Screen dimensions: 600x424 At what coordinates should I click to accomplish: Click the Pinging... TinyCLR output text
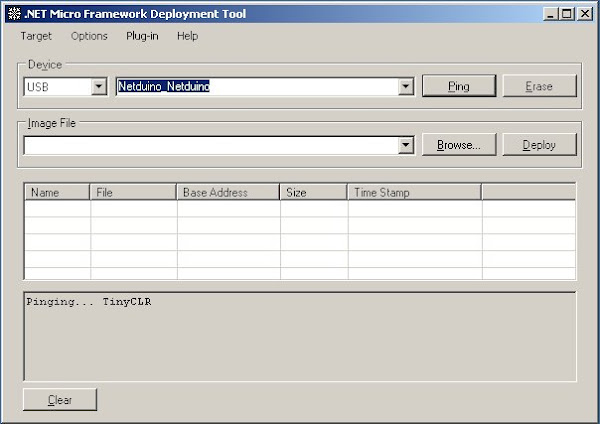(x=89, y=302)
